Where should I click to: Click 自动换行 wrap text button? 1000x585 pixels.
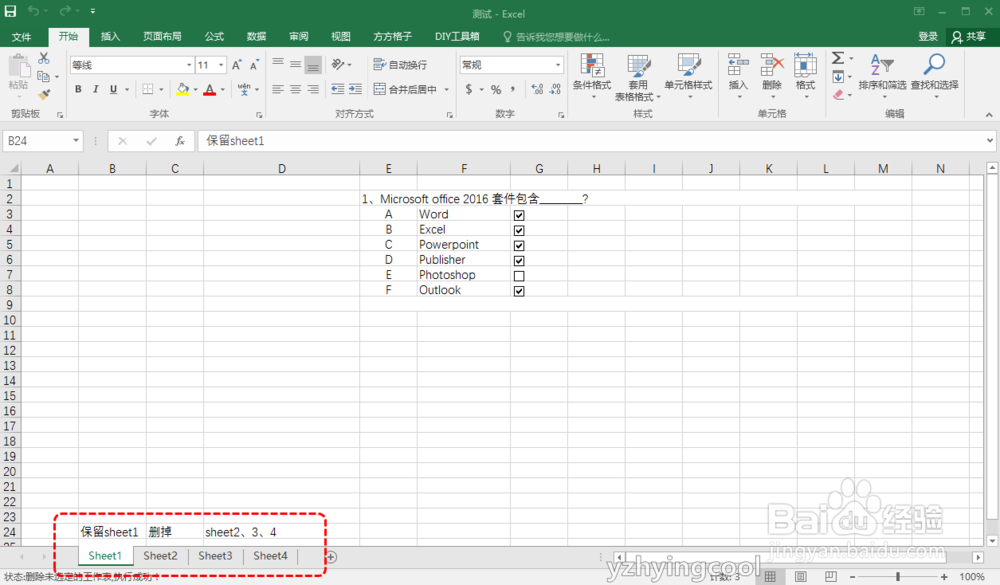click(x=401, y=64)
